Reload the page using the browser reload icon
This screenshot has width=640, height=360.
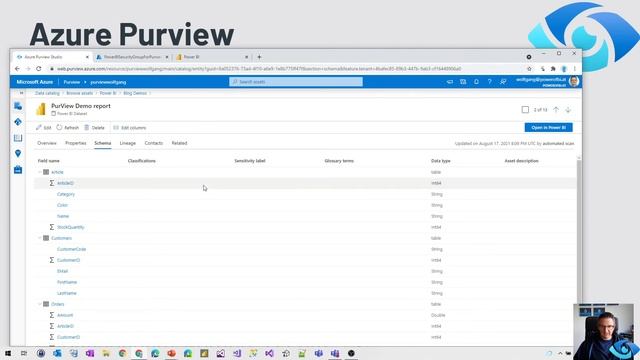pos(39,69)
